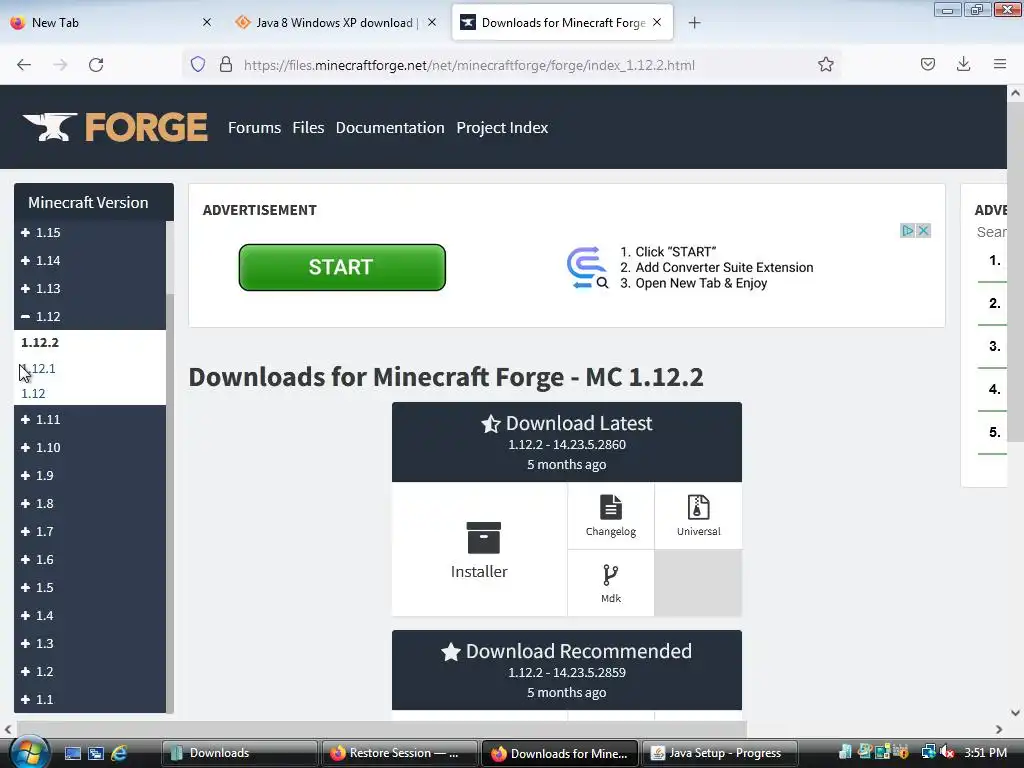
Task: Reload the current page
Action: (x=96, y=65)
